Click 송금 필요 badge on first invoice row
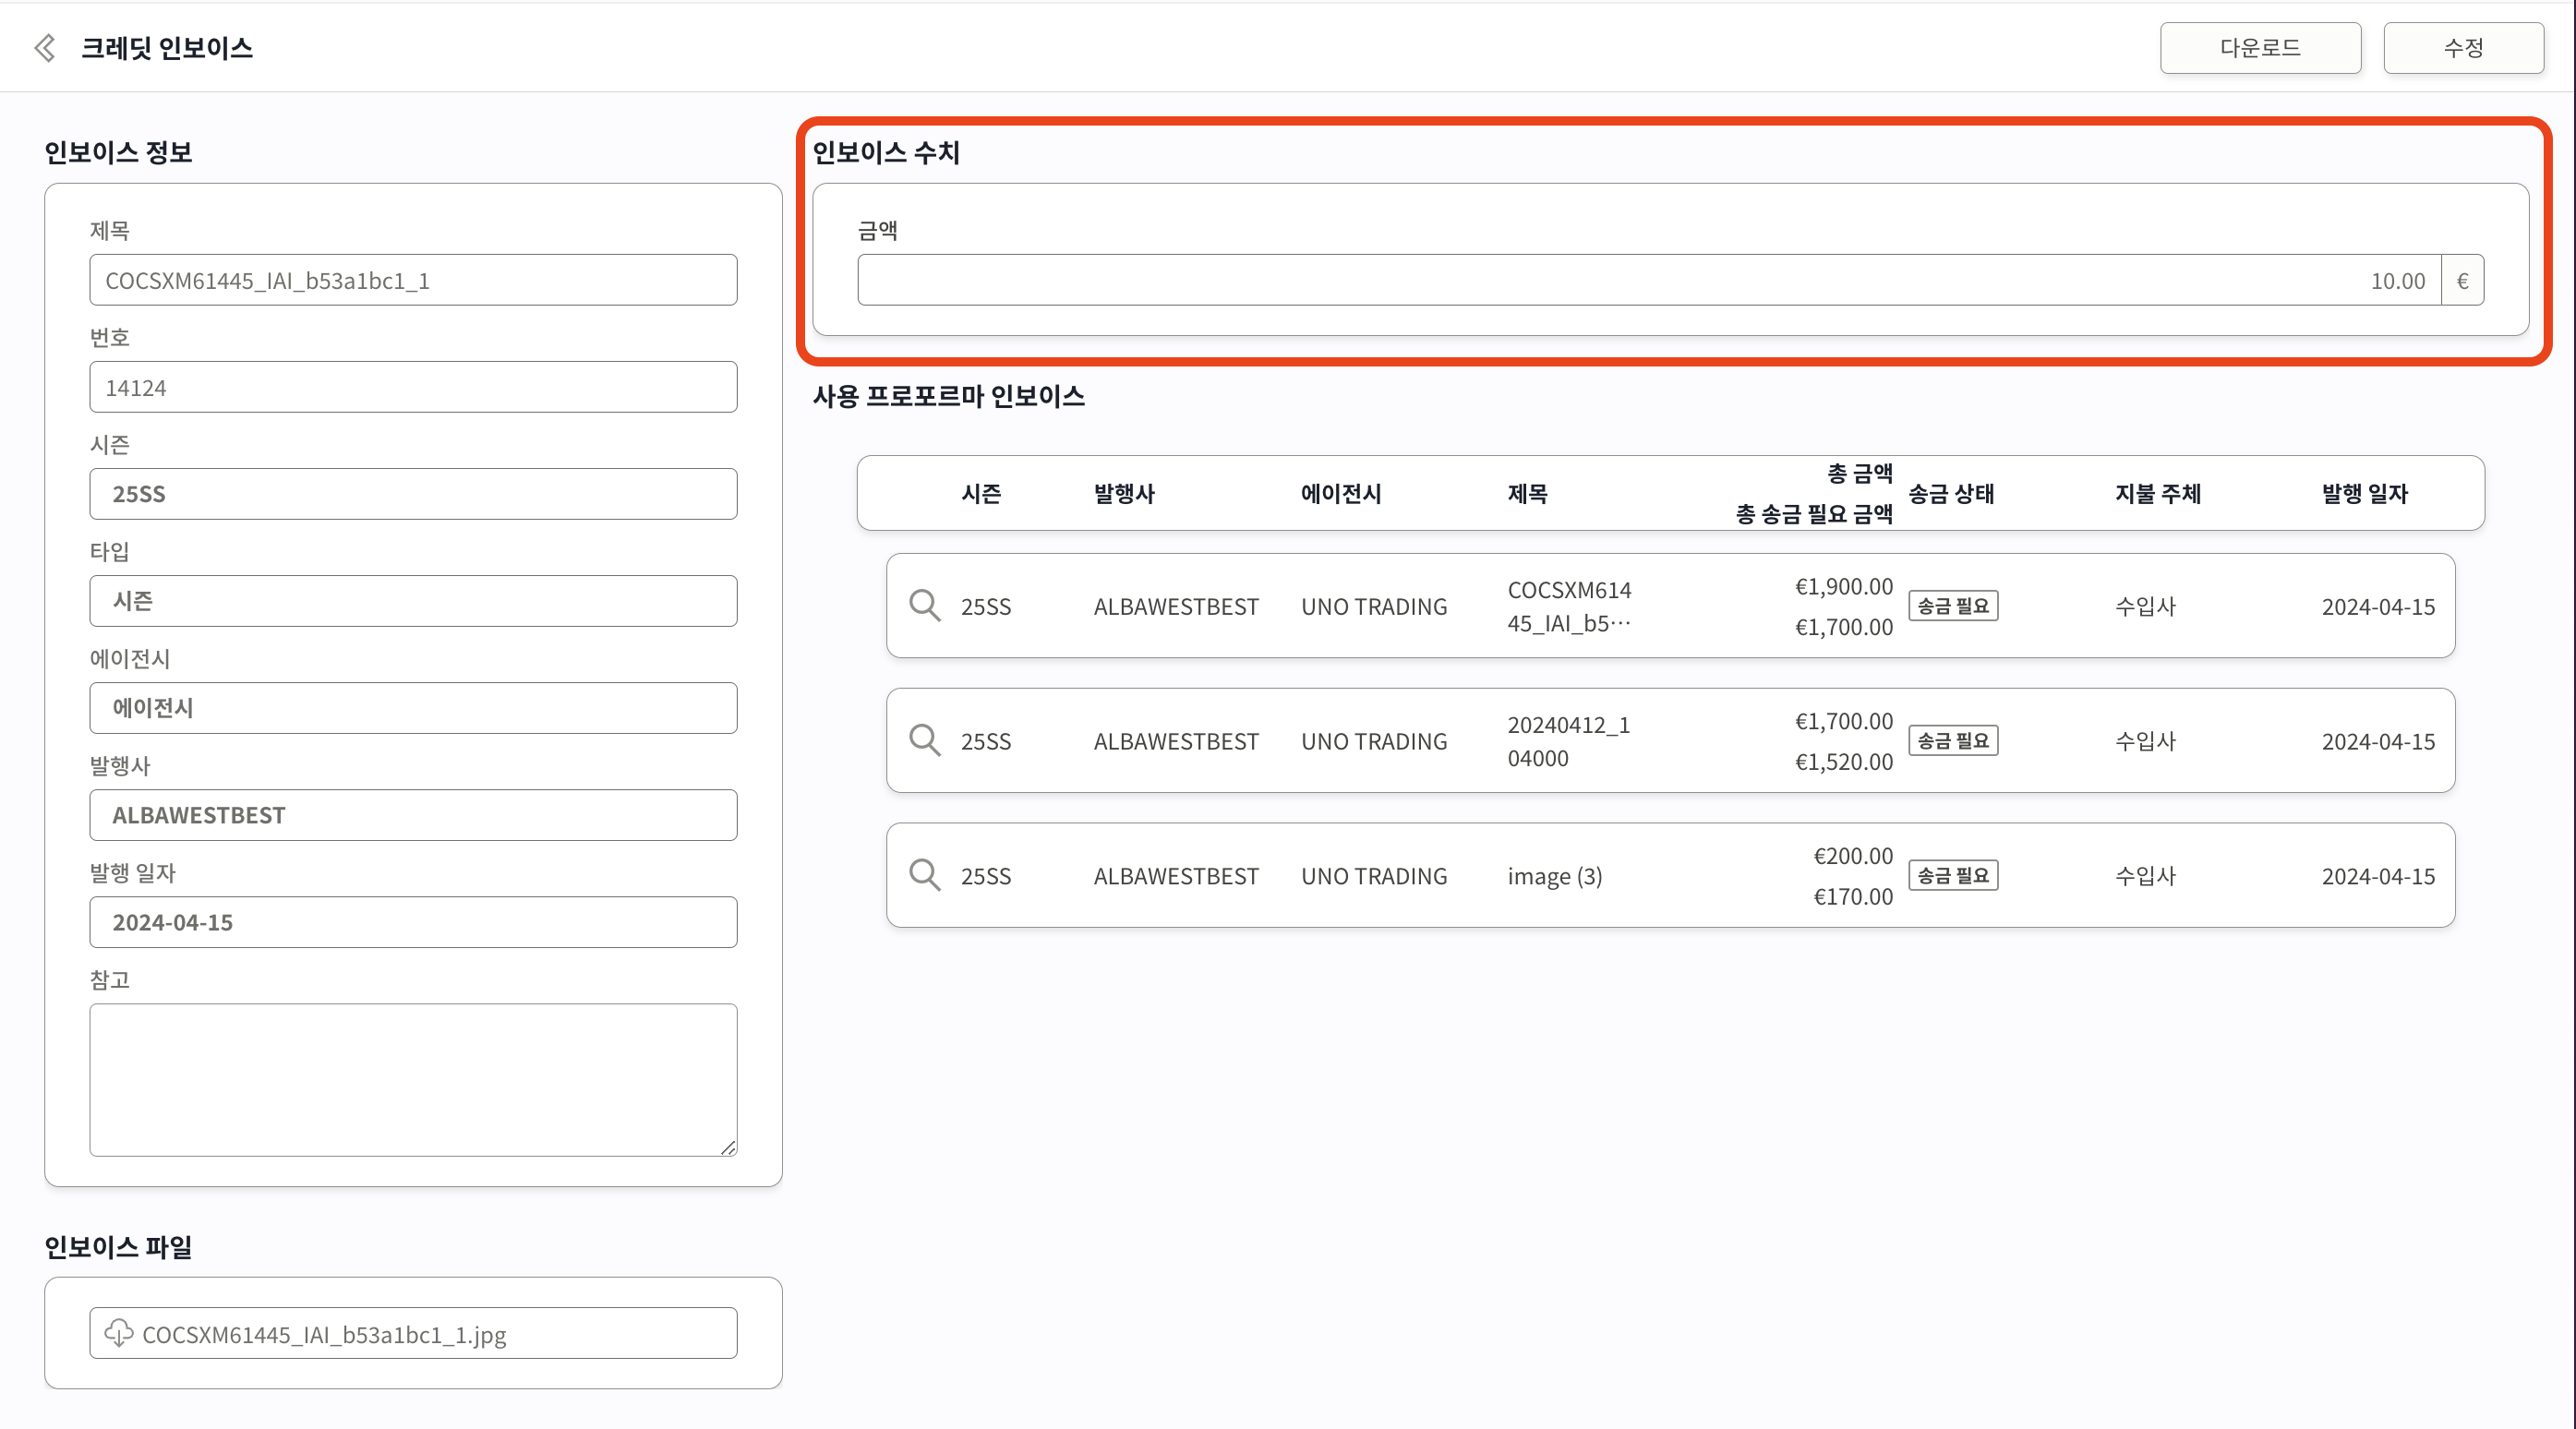Screen dimensions: 2576x1429 1952,606
